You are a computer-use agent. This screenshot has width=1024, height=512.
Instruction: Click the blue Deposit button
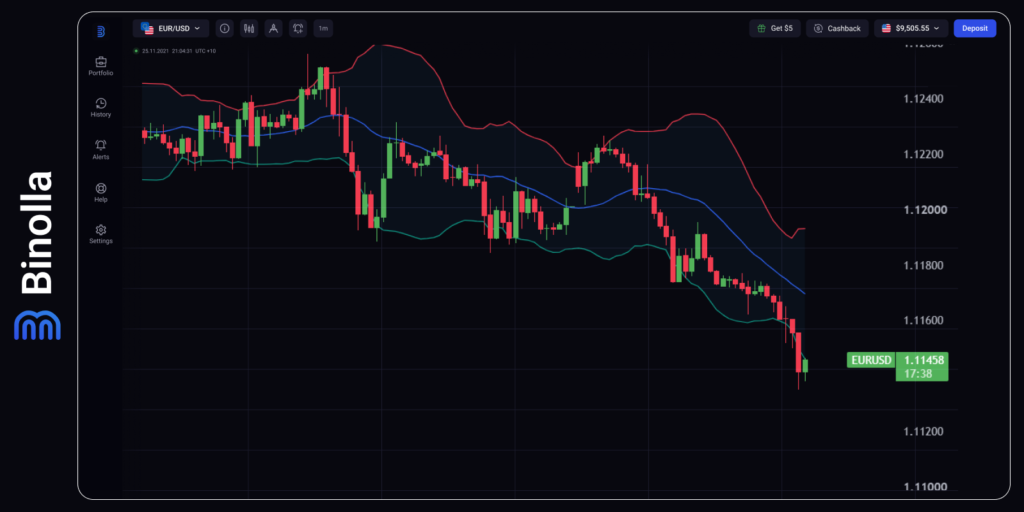point(974,28)
